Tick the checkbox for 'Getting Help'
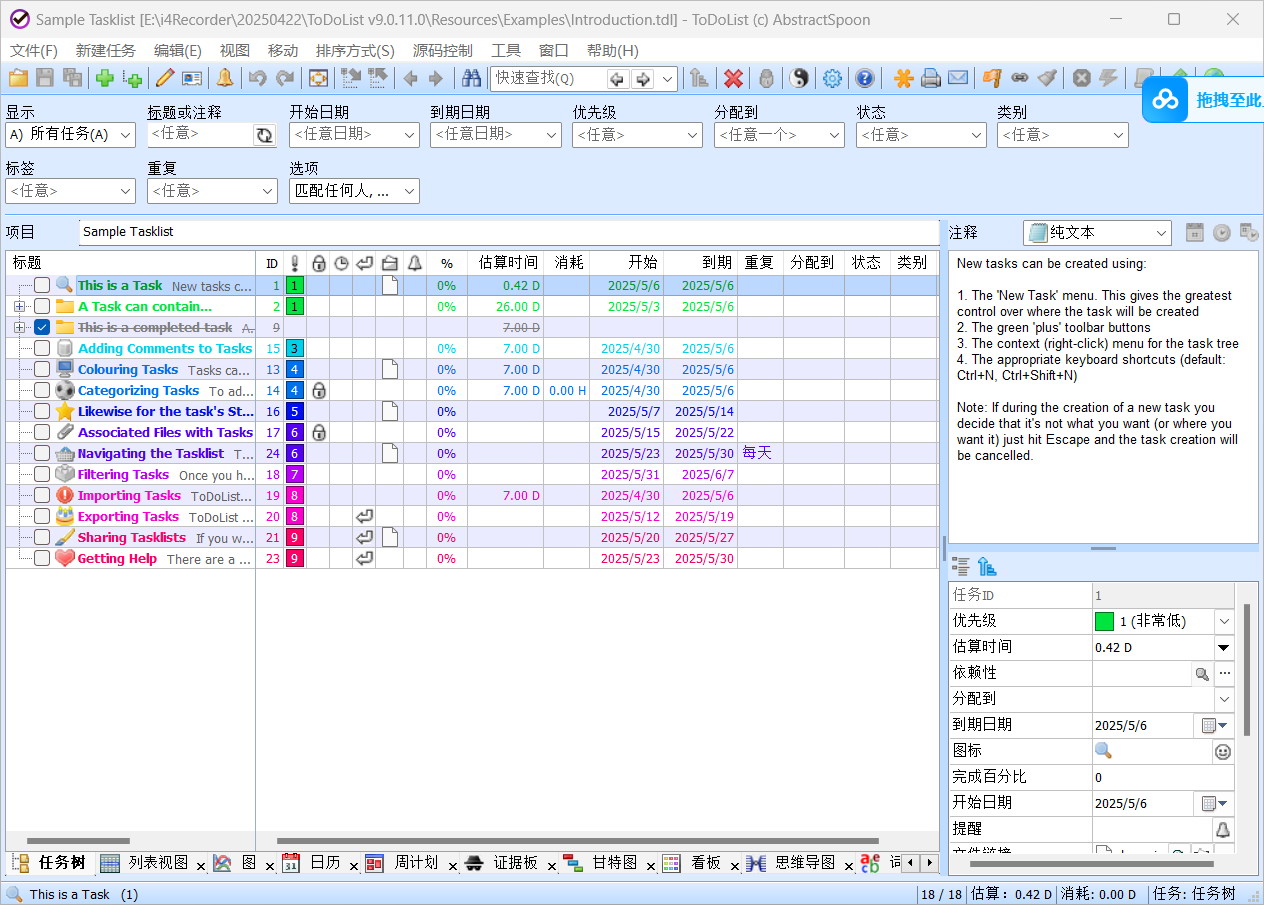This screenshot has height=905, width=1264. pyautogui.click(x=42, y=559)
